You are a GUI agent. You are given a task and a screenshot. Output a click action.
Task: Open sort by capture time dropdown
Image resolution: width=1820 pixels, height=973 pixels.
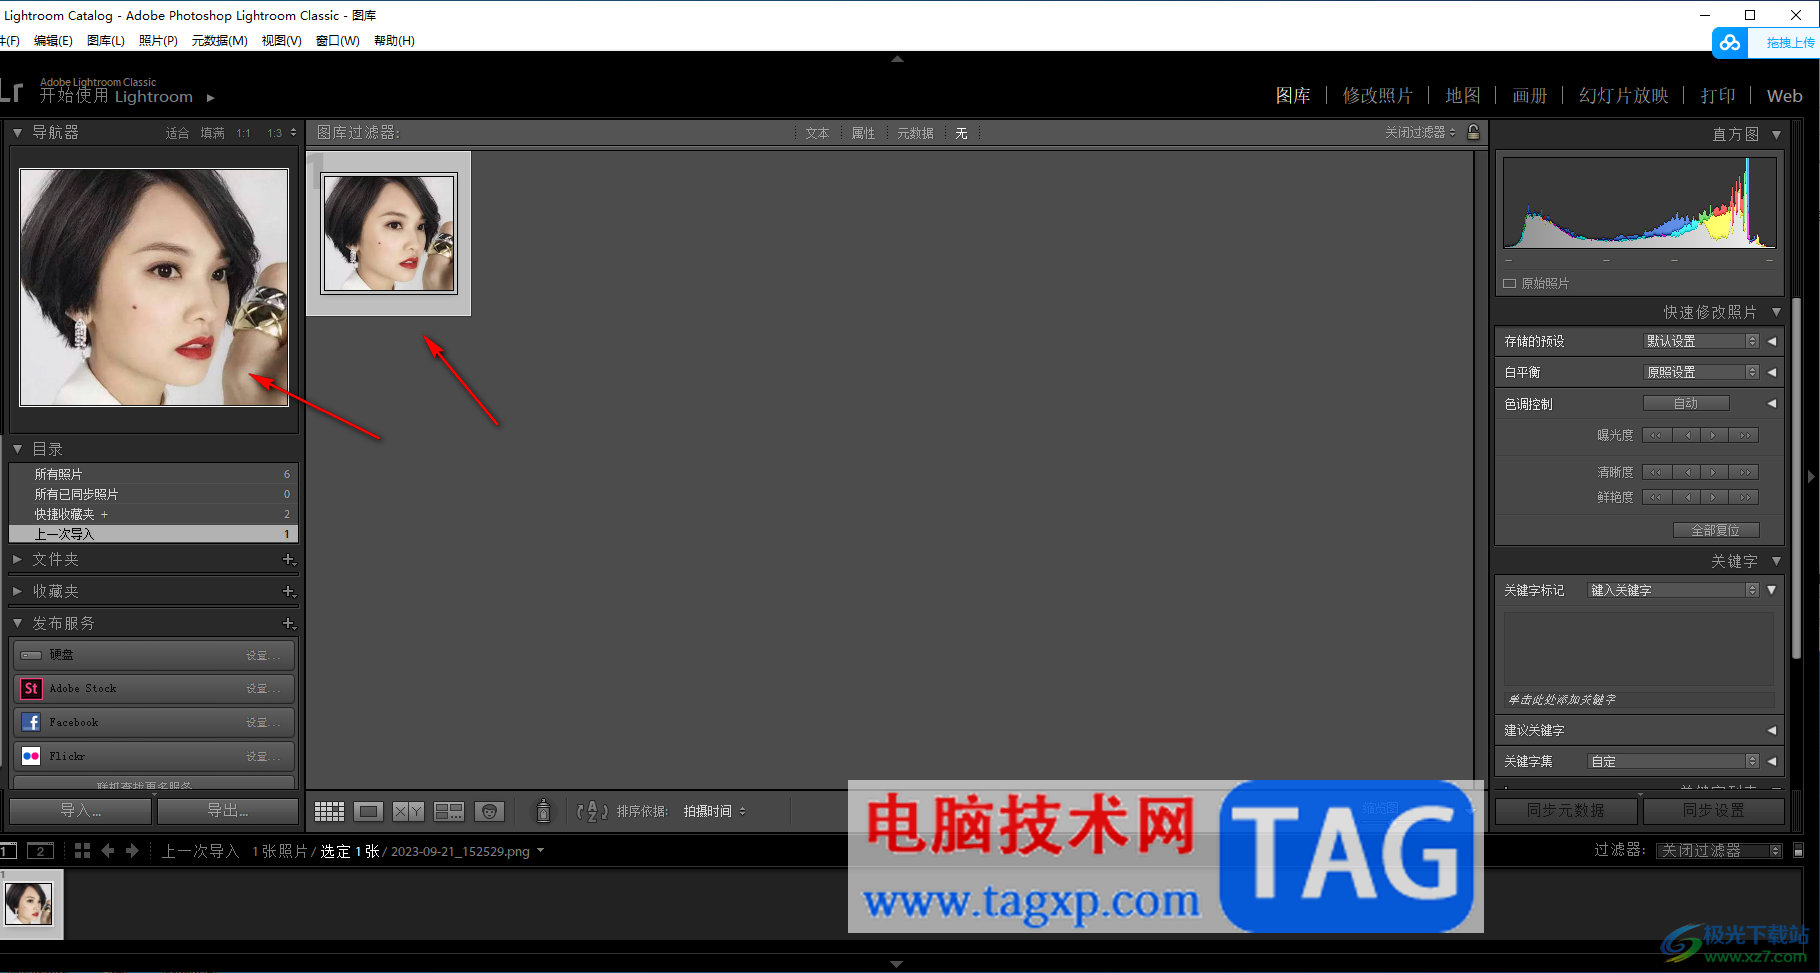coord(715,811)
